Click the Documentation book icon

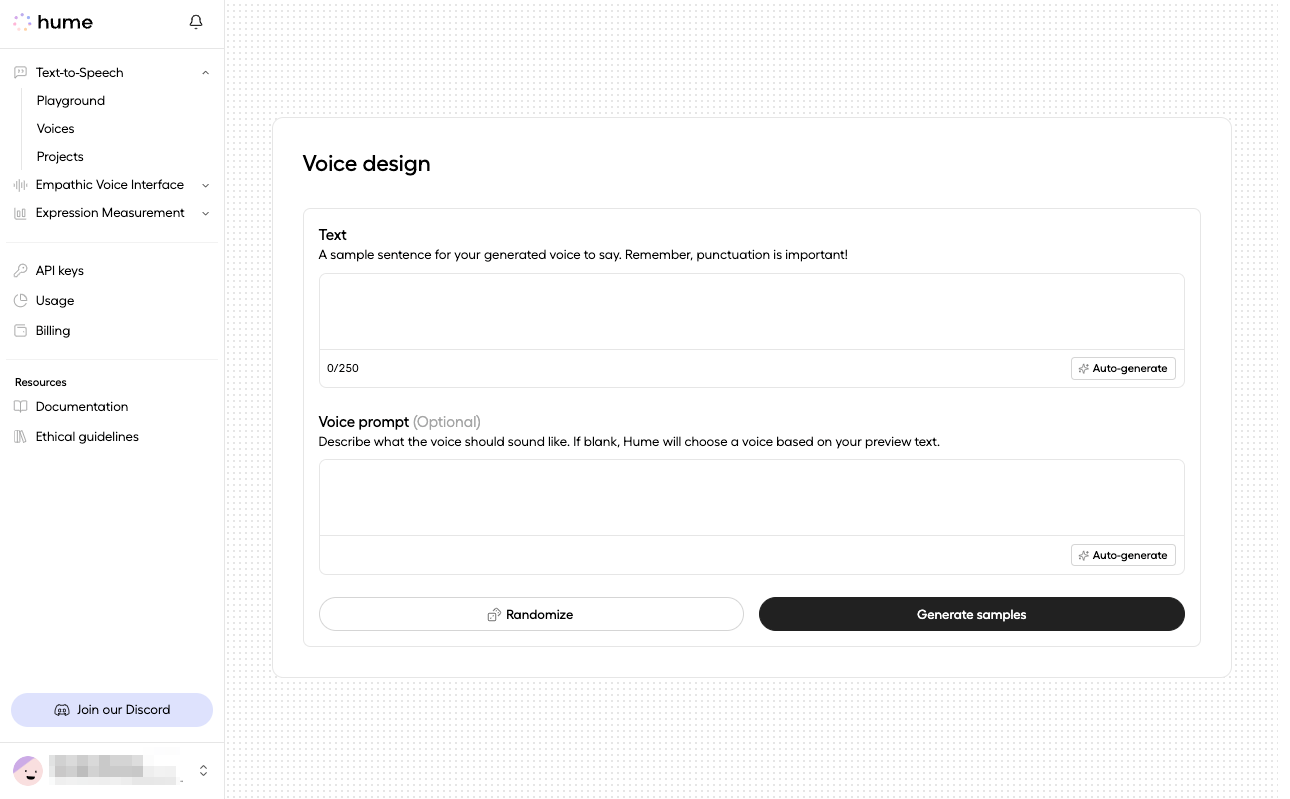[x=20, y=407]
